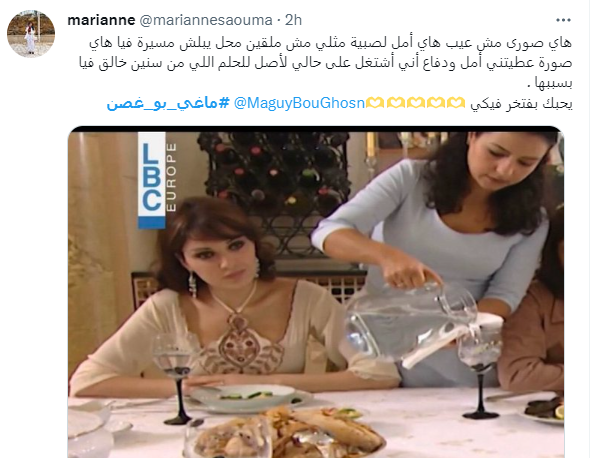
Task: Open the #ماغي_بو_غصن hashtag link
Action: pyautogui.click(x=168, y=103)
